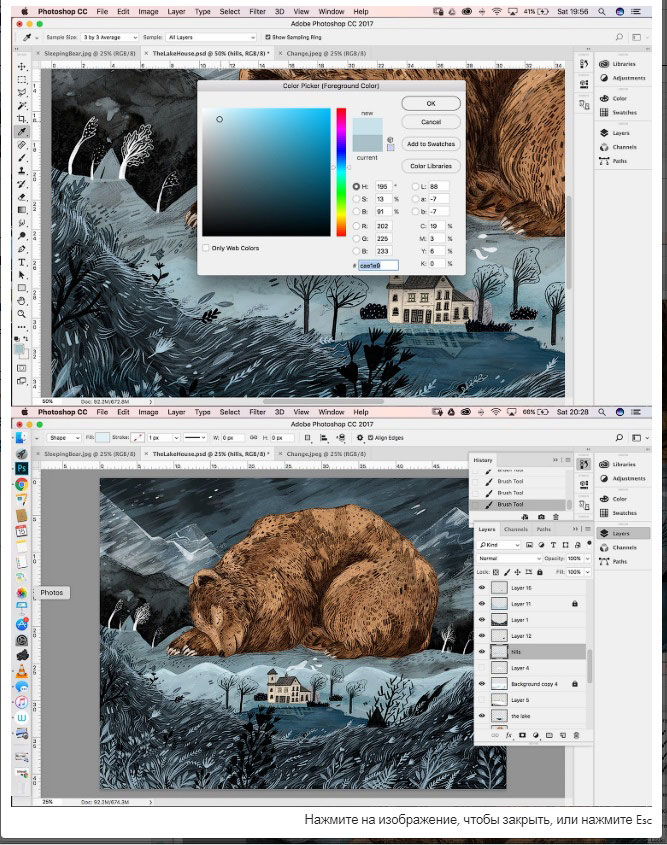Add layer mask icon in Layers panel
The width and height of the screenshot is (667, 845).
point(522,735)
